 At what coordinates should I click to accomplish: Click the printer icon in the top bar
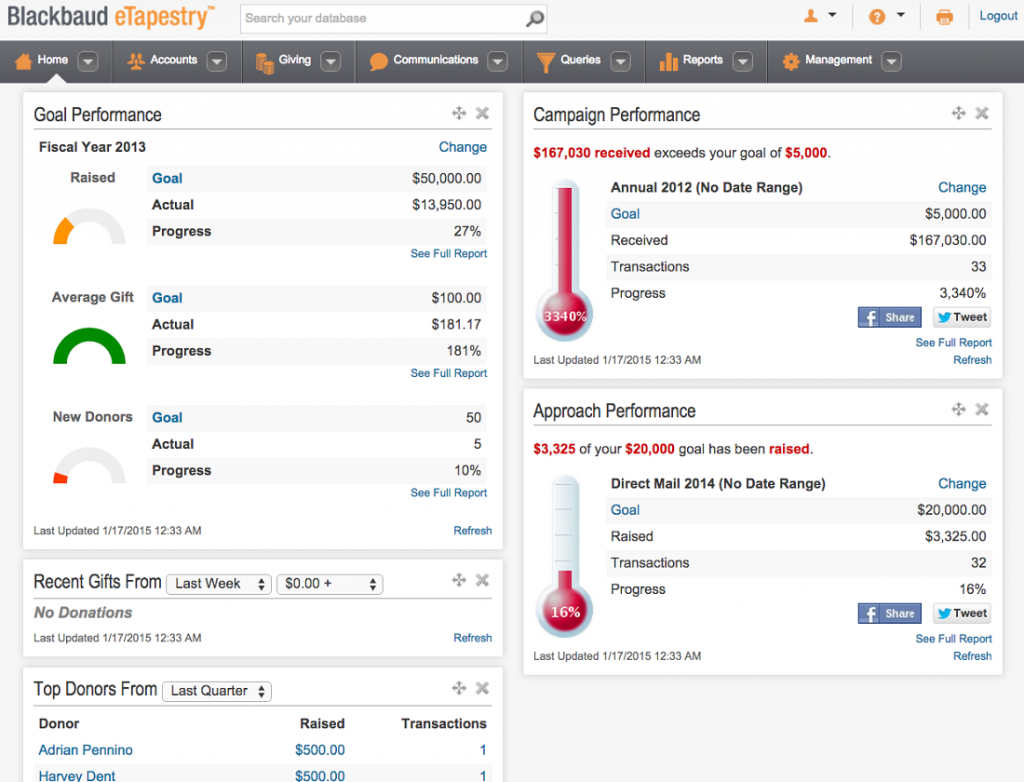[944, 17]
